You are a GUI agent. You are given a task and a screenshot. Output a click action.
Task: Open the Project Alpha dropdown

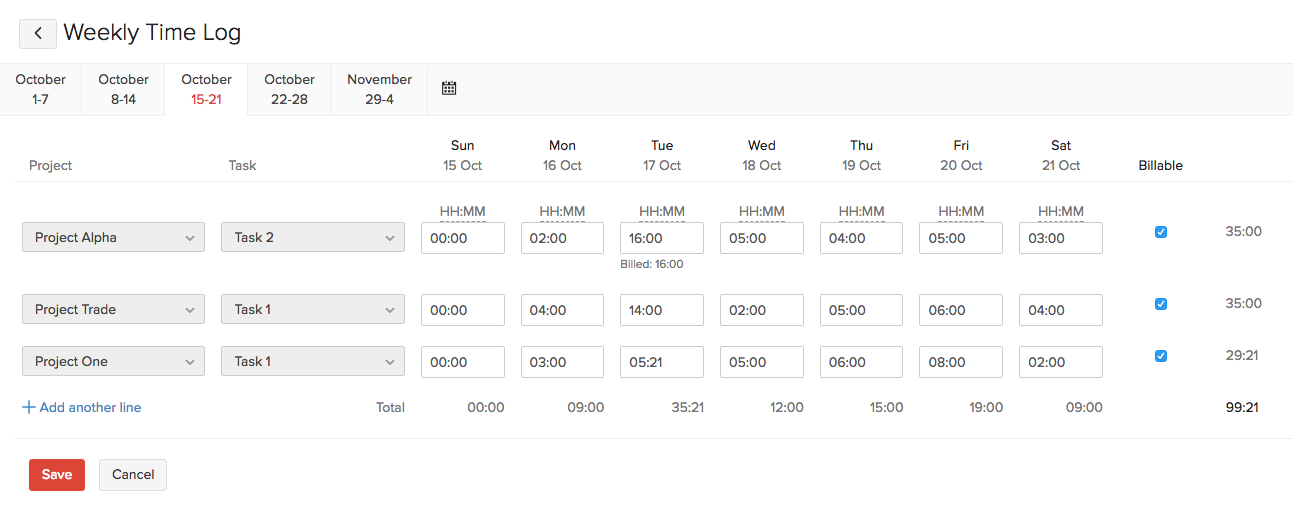pyautogui.click(x=113, y=238)
